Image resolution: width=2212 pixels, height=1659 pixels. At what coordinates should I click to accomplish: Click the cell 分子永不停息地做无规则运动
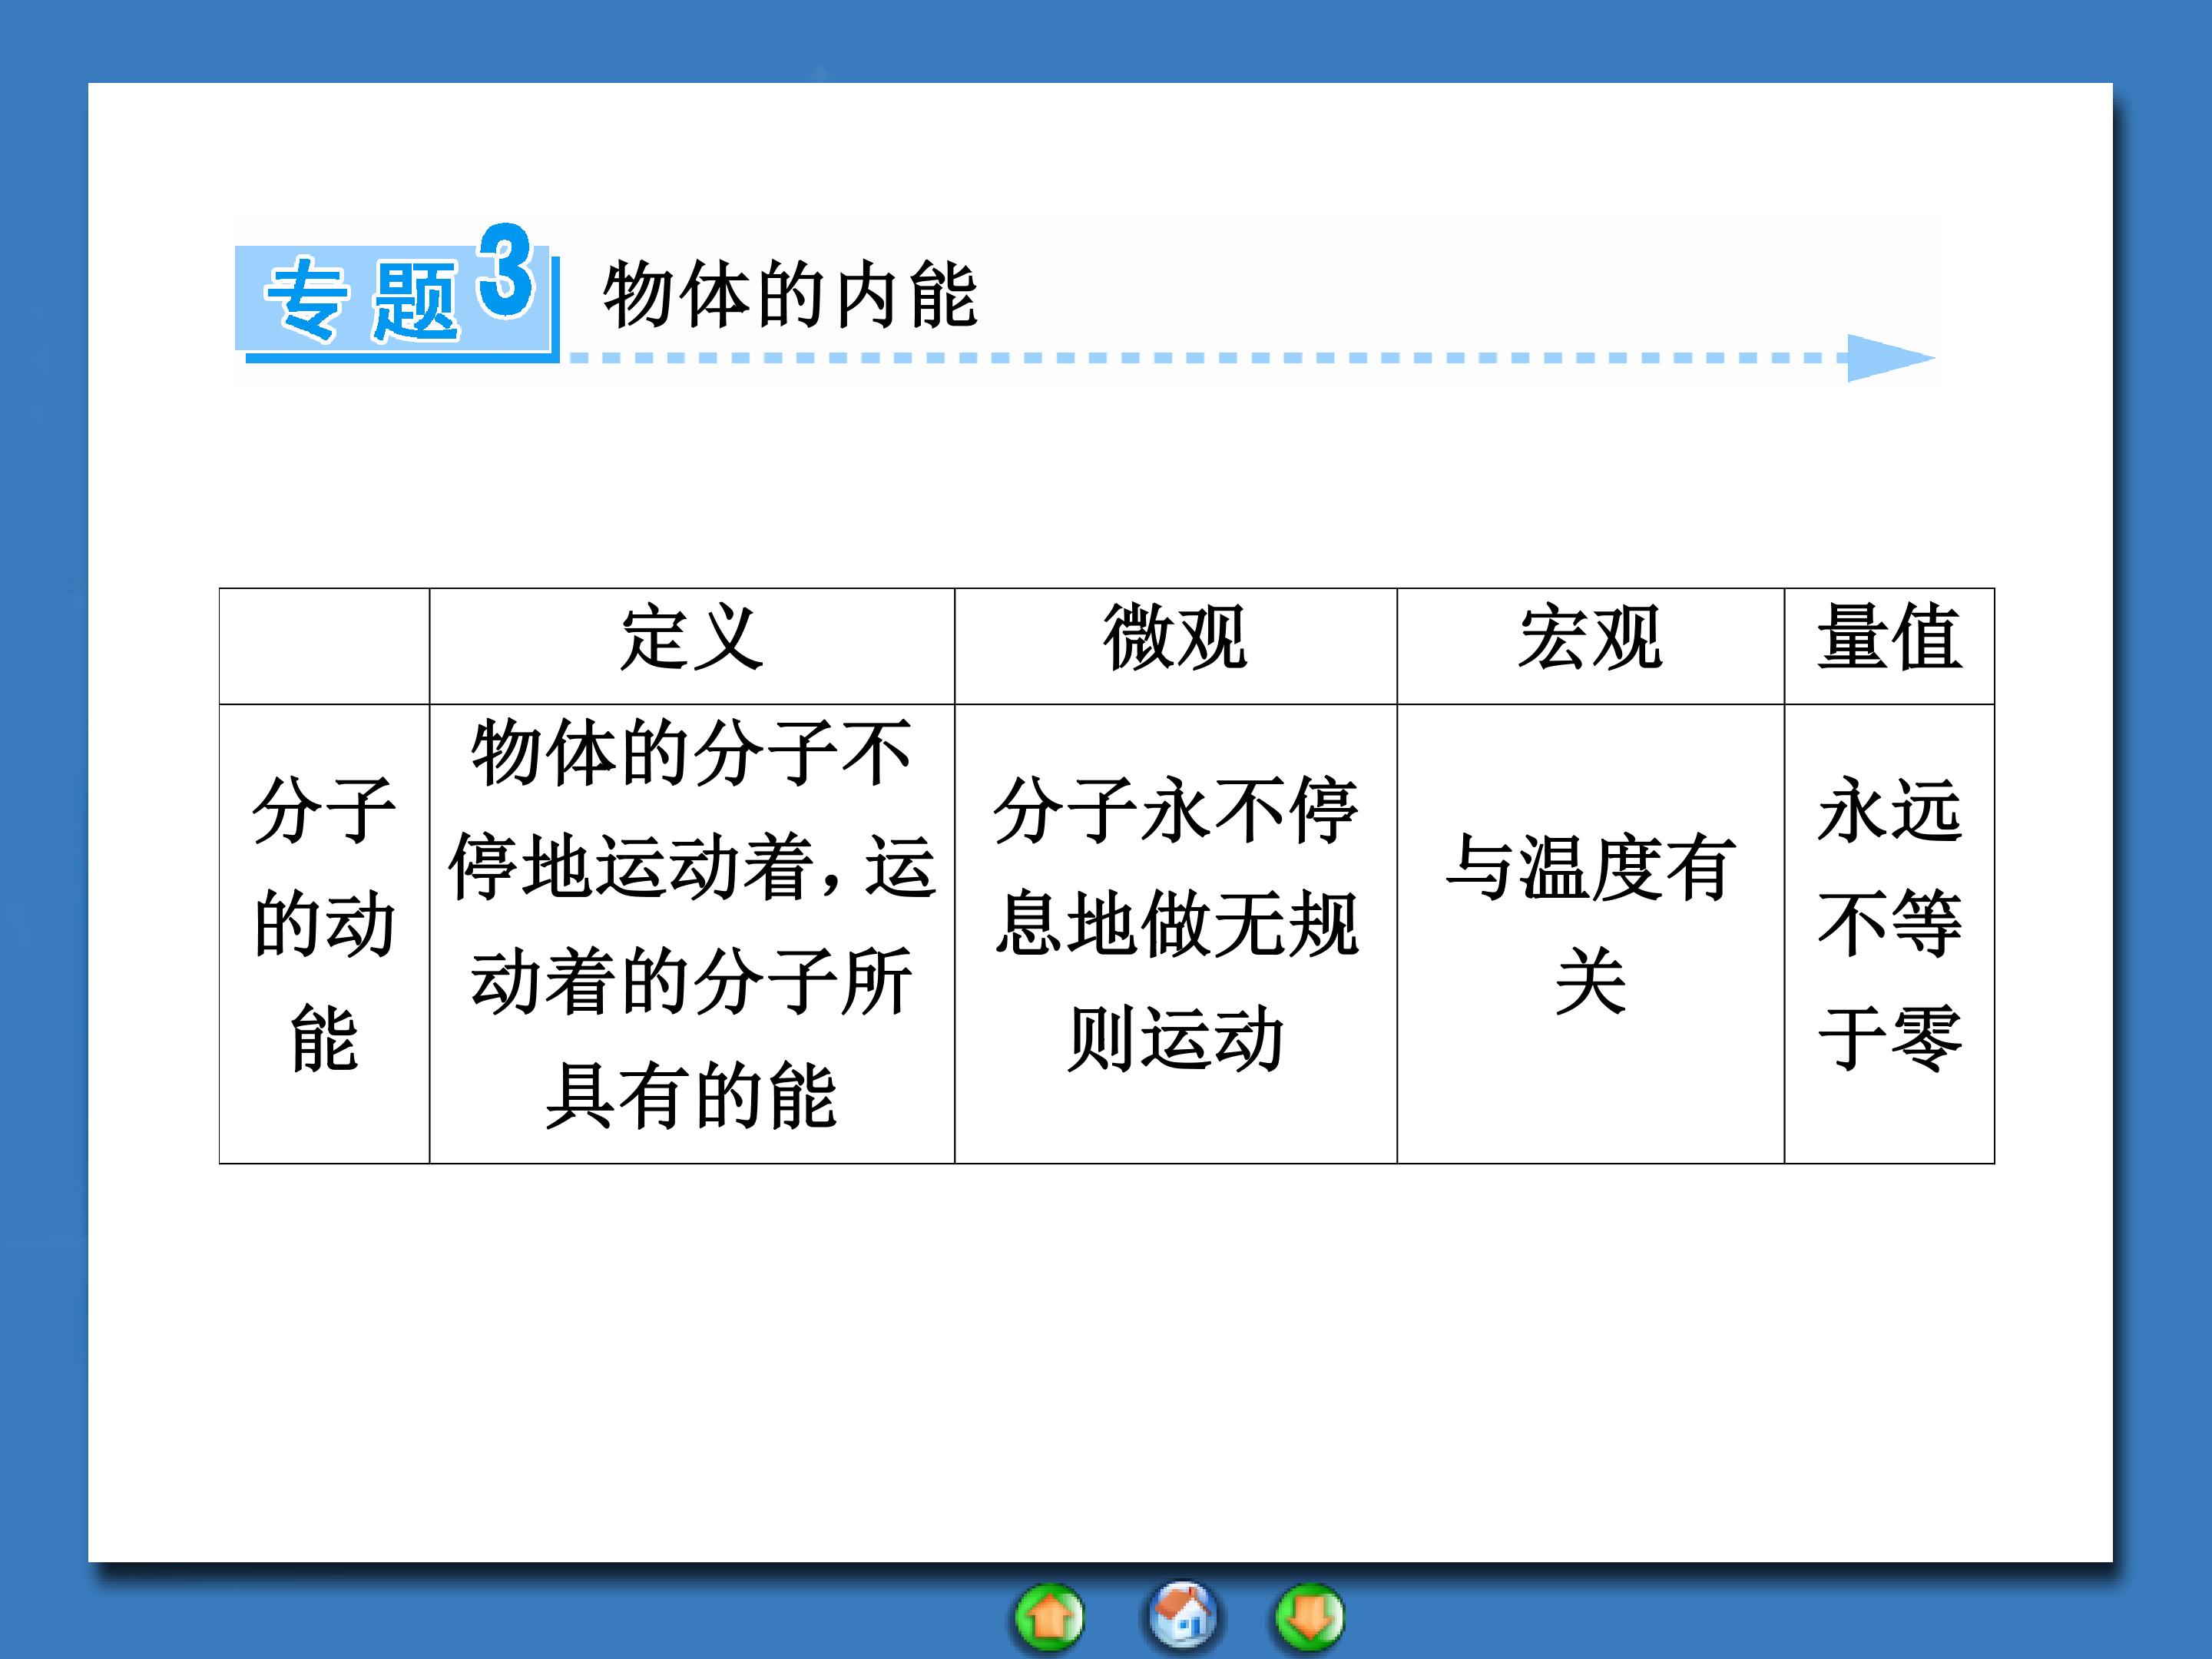[1176, 934]
